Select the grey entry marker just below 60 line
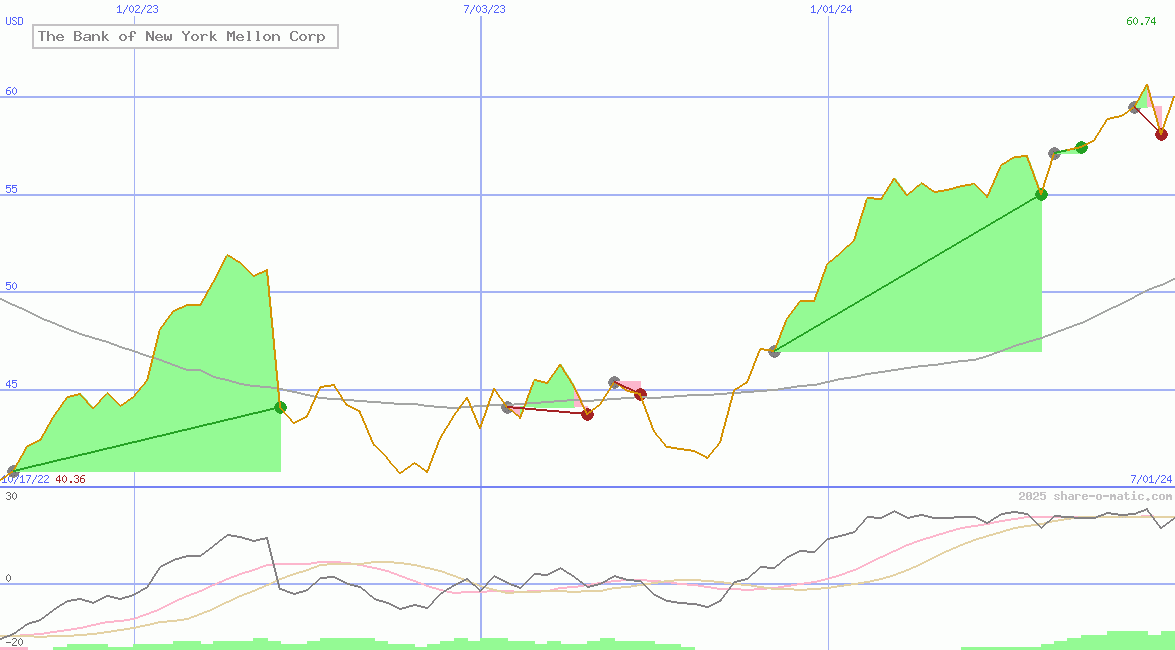This screenshot has width=1175, height=650. coord(1134,107)
